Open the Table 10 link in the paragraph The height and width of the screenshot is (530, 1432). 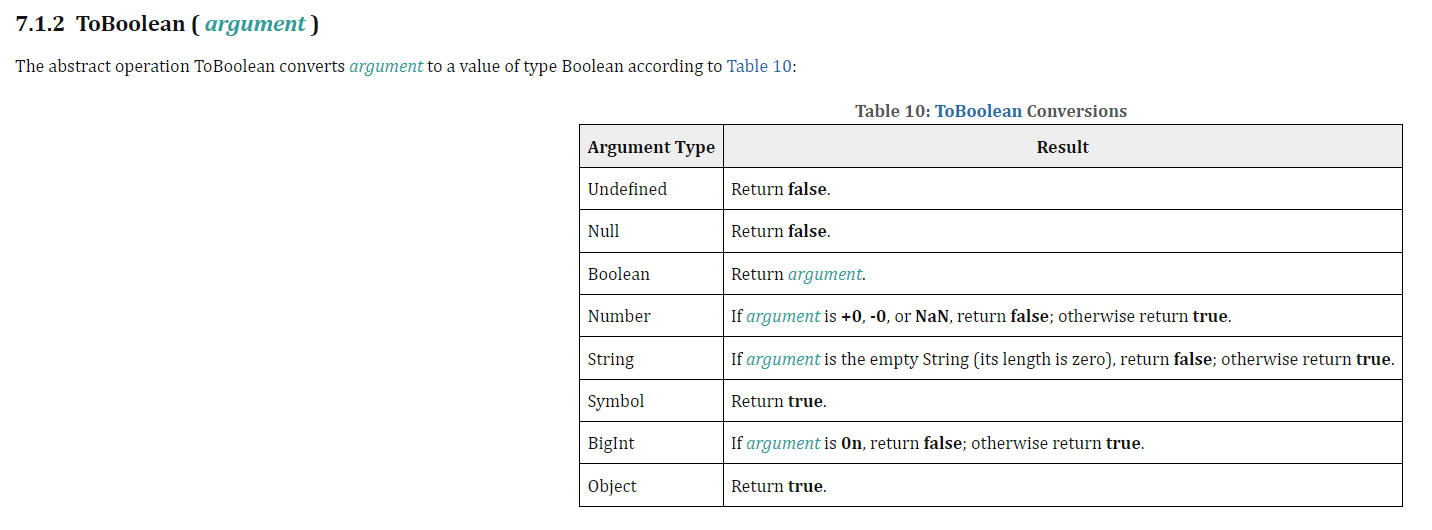click(759, 67)
